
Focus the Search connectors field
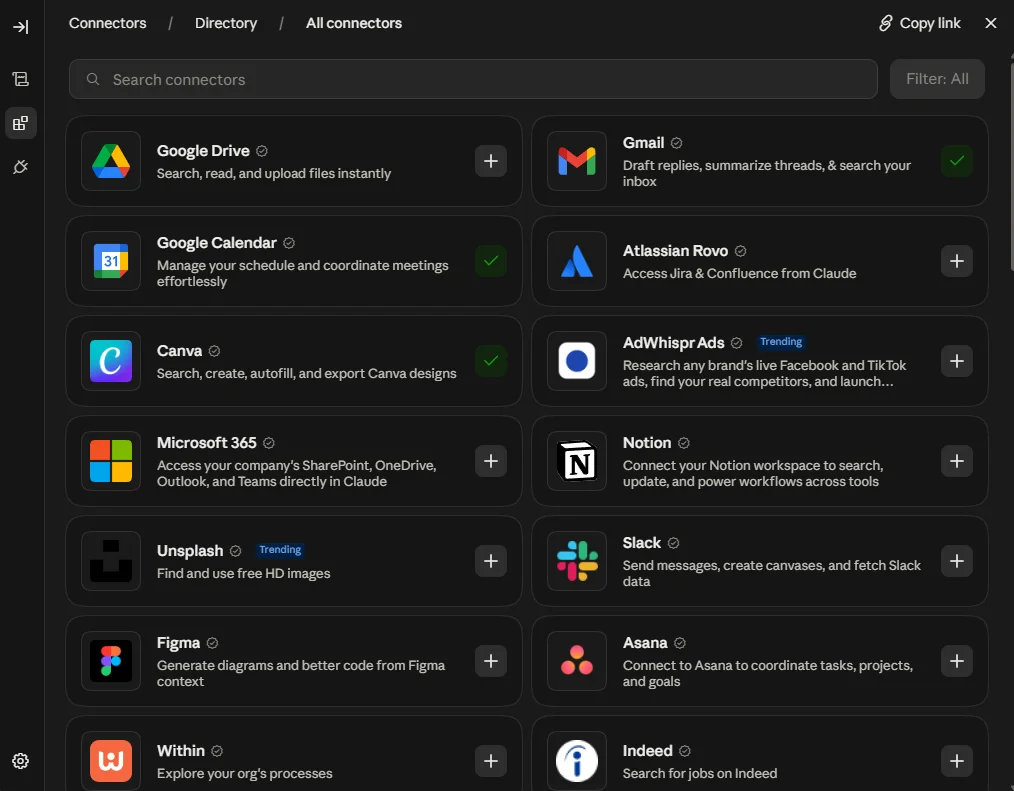pos(473,79)
